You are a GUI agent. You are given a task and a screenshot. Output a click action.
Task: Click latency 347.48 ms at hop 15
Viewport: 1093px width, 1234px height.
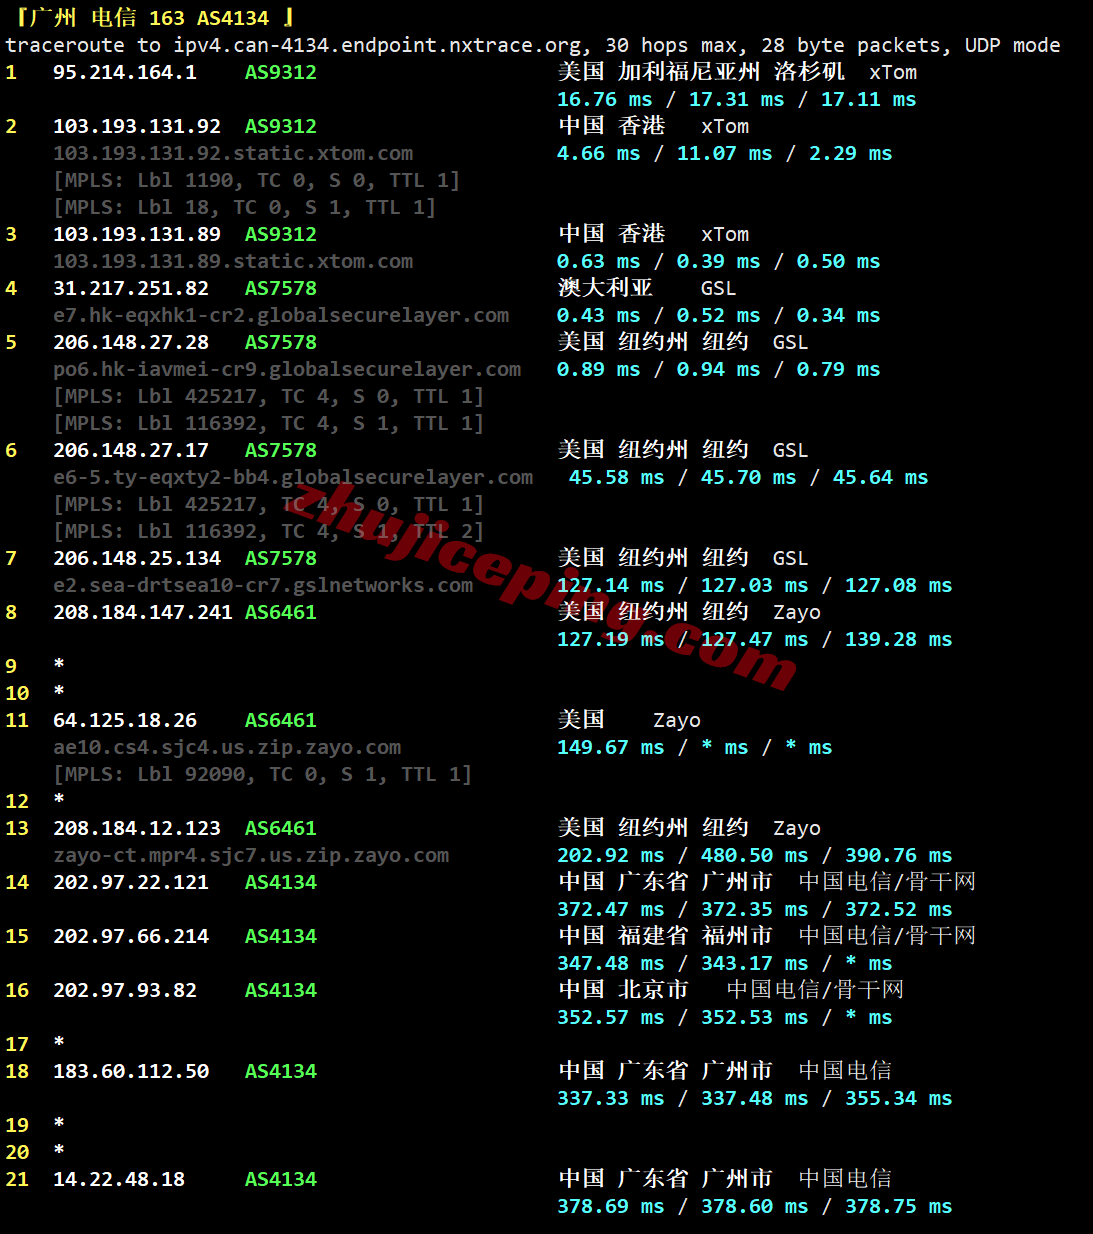611,963
